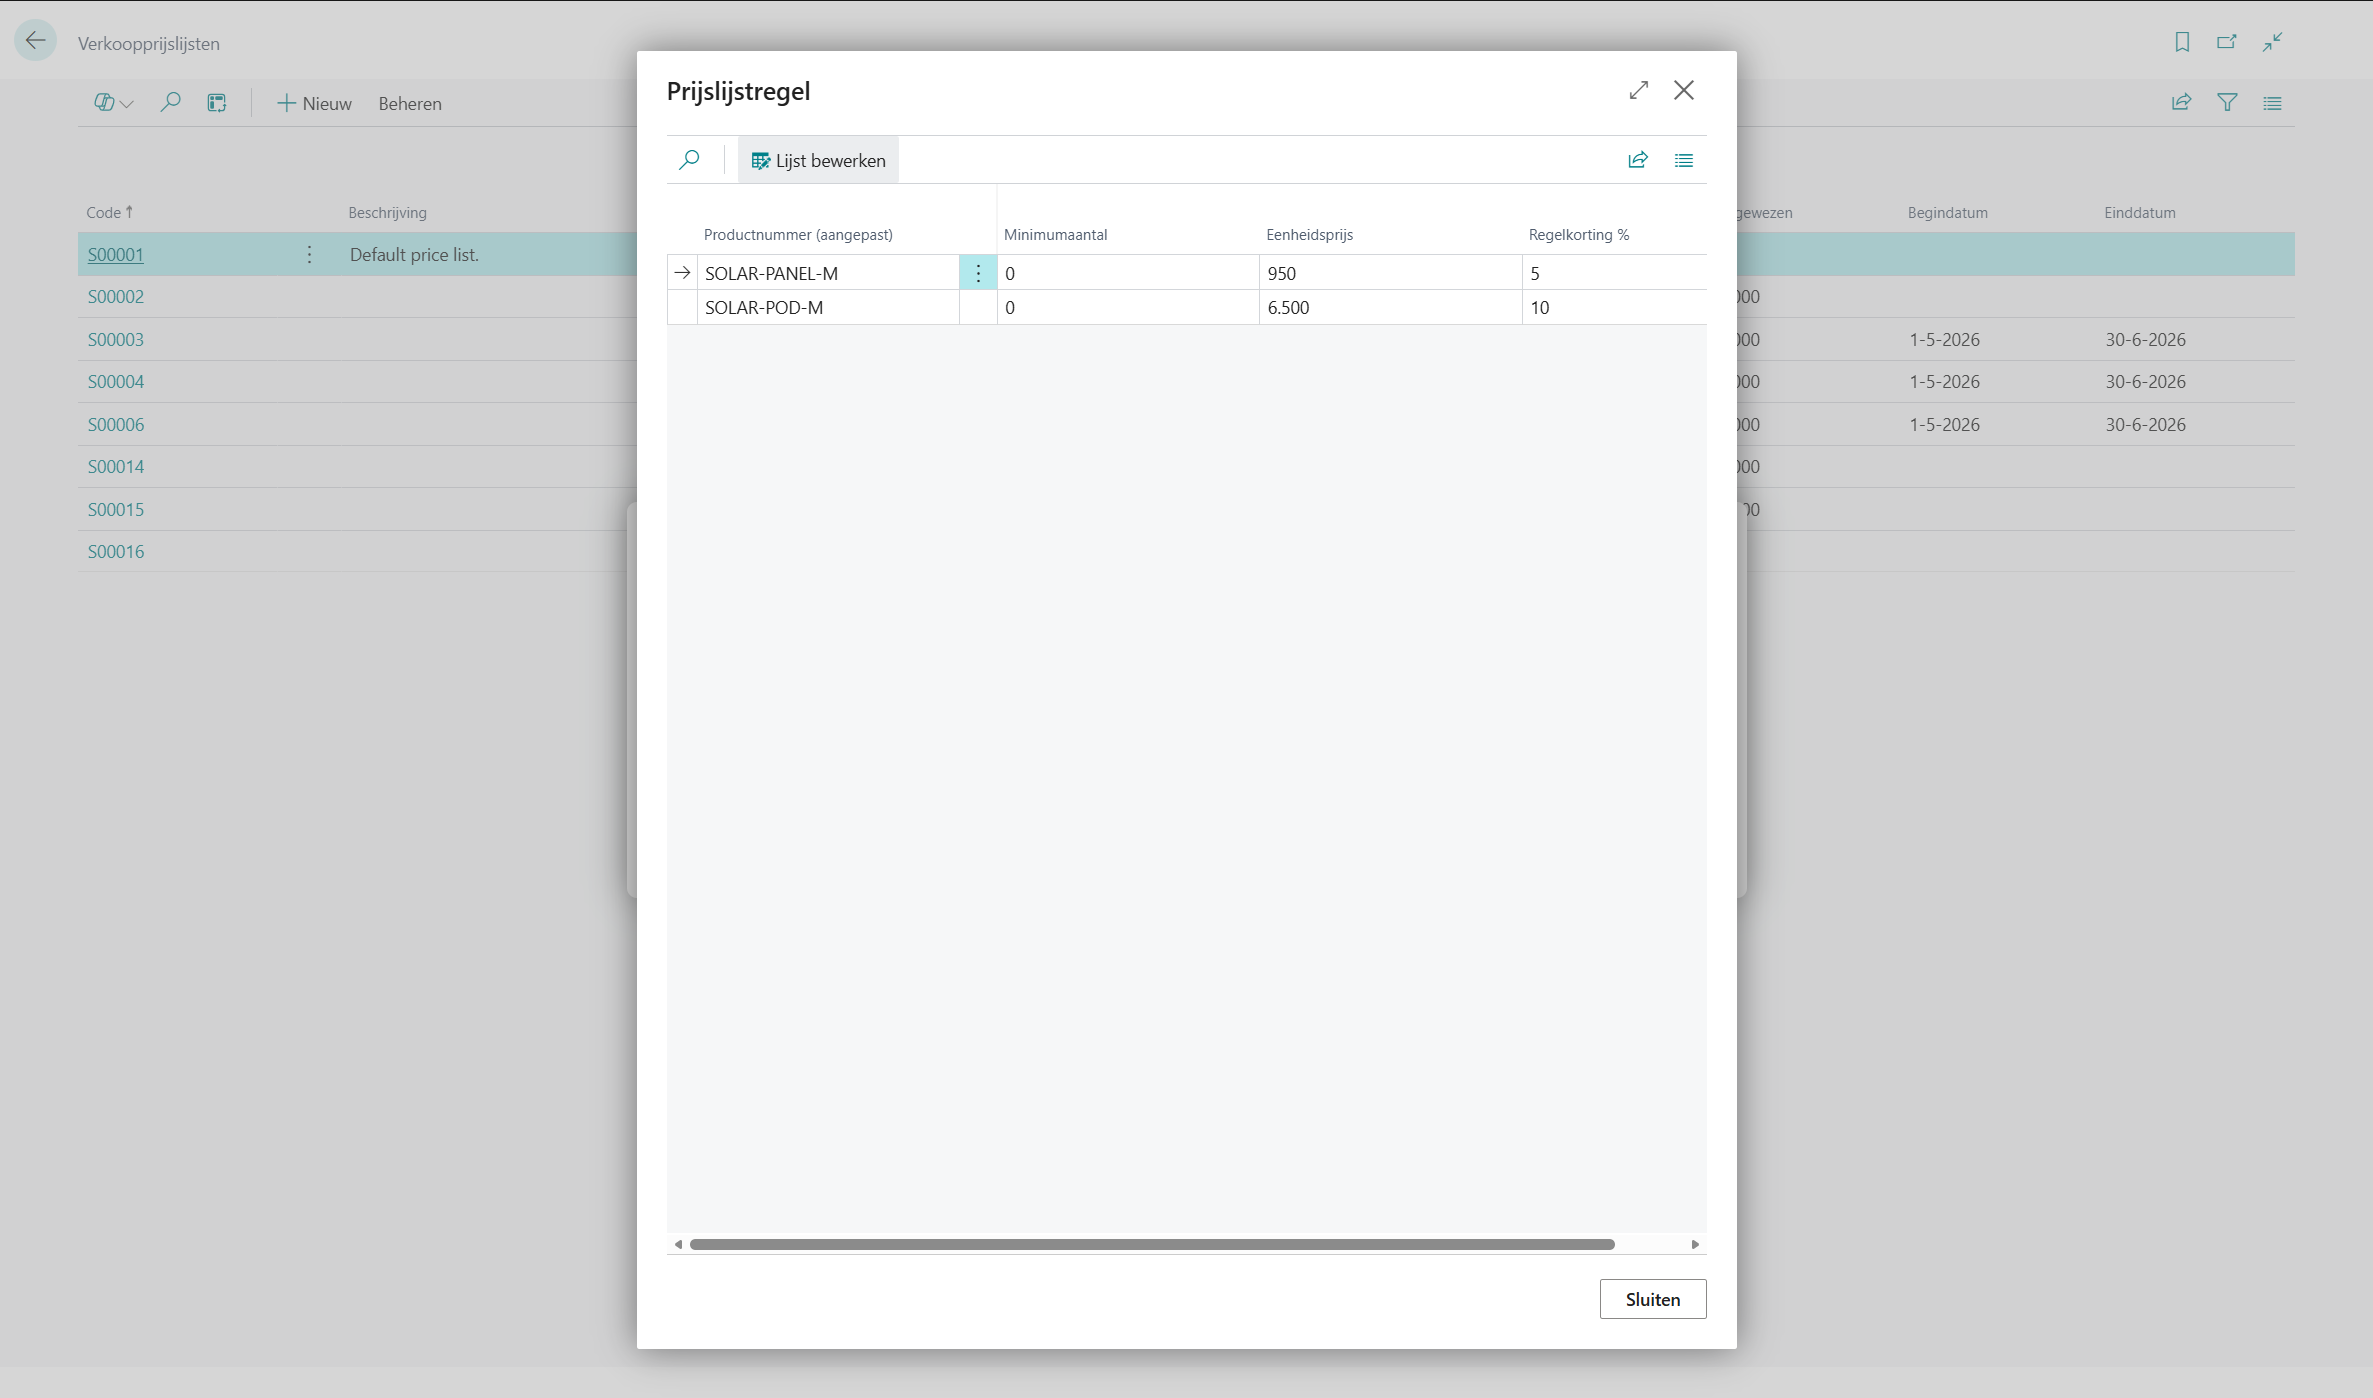2373x1398 pixels.
Task: Open price list S00003 link
Action: click(x=116, y=340)
